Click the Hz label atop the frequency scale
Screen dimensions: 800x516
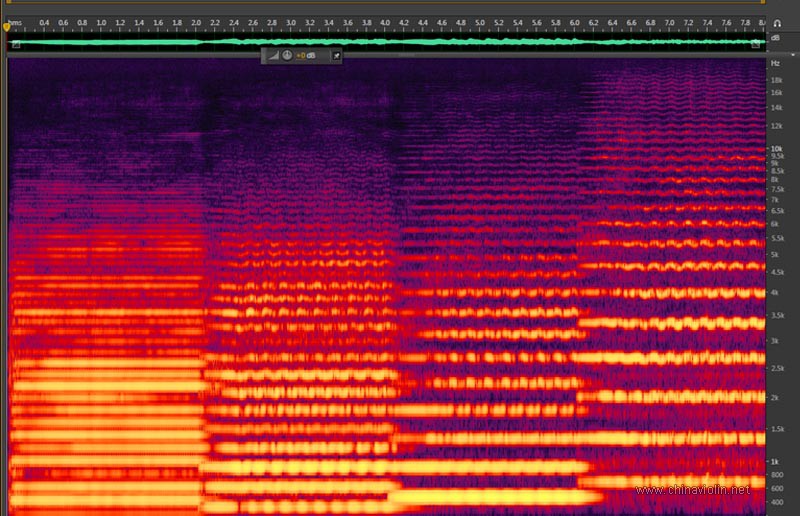[775, 63]
